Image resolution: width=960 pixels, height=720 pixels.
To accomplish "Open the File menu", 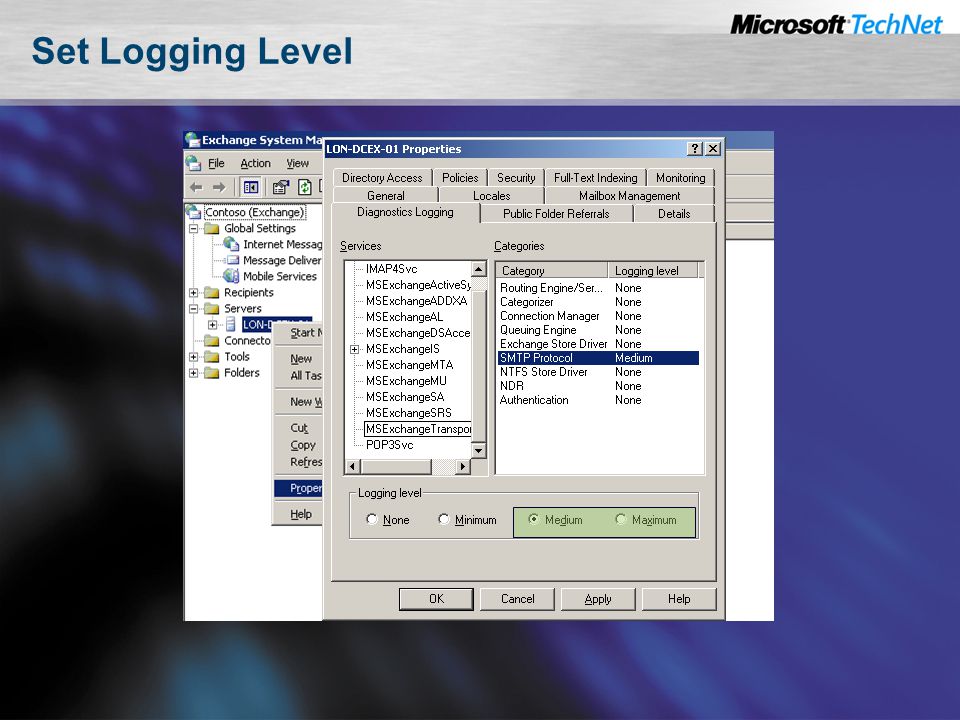I will 216,163.
